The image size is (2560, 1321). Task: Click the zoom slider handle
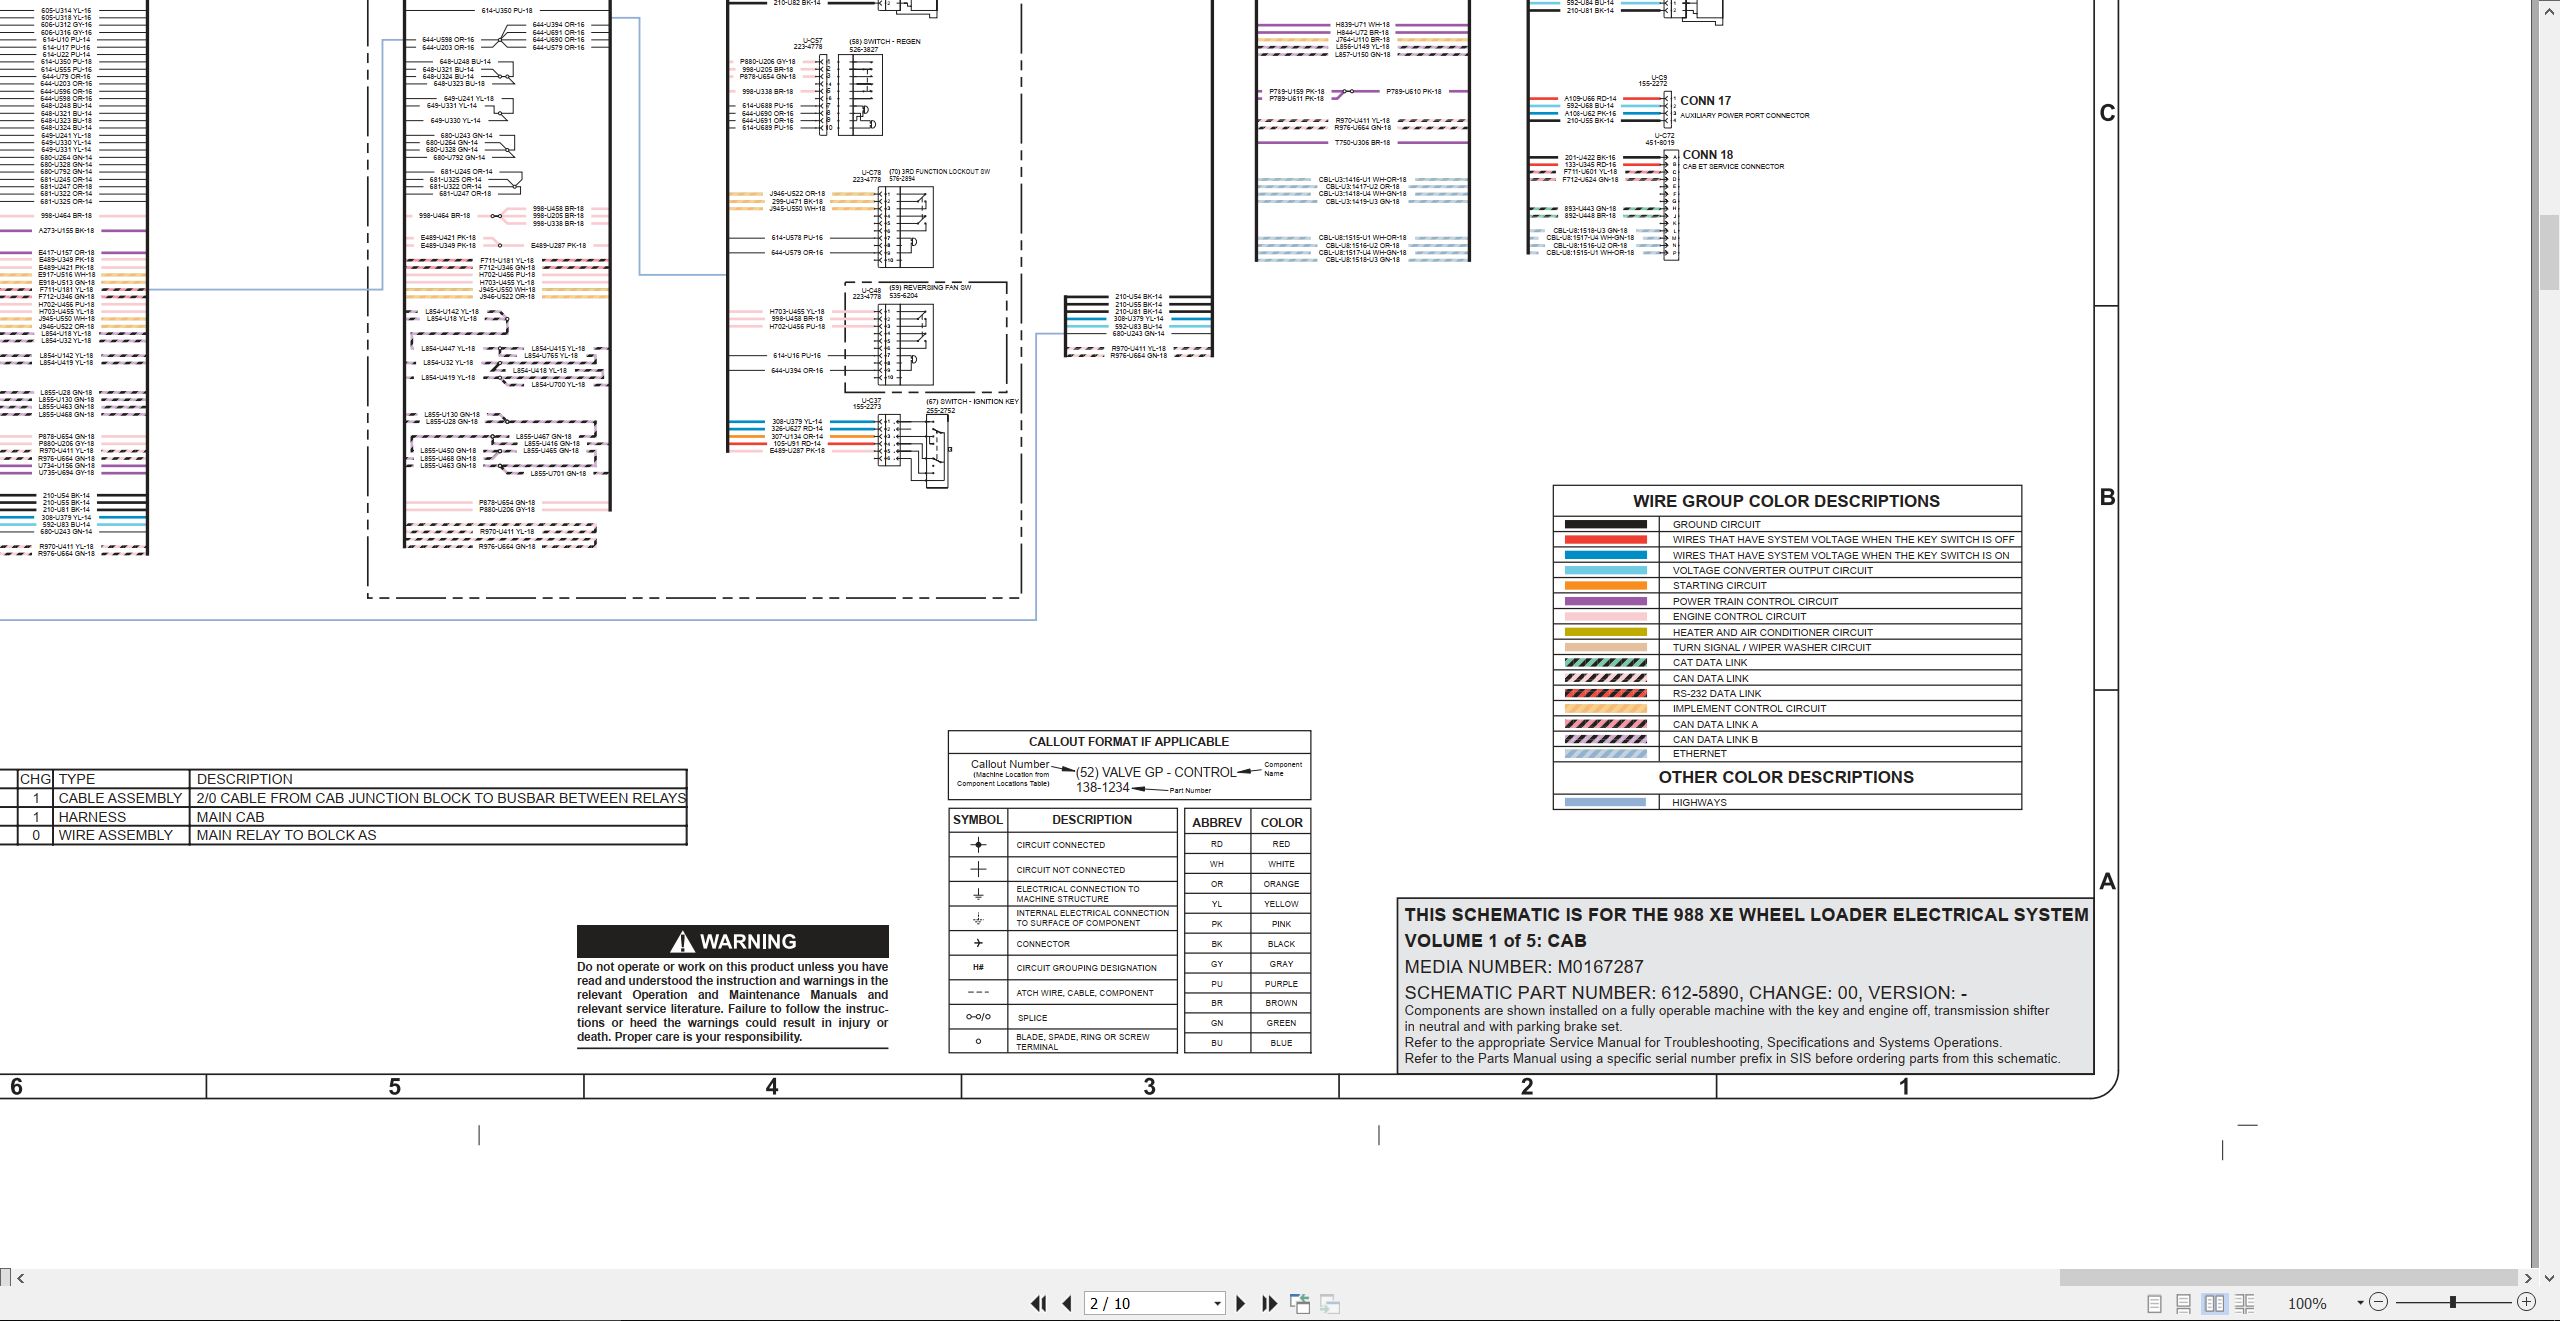(2452, 1302)
